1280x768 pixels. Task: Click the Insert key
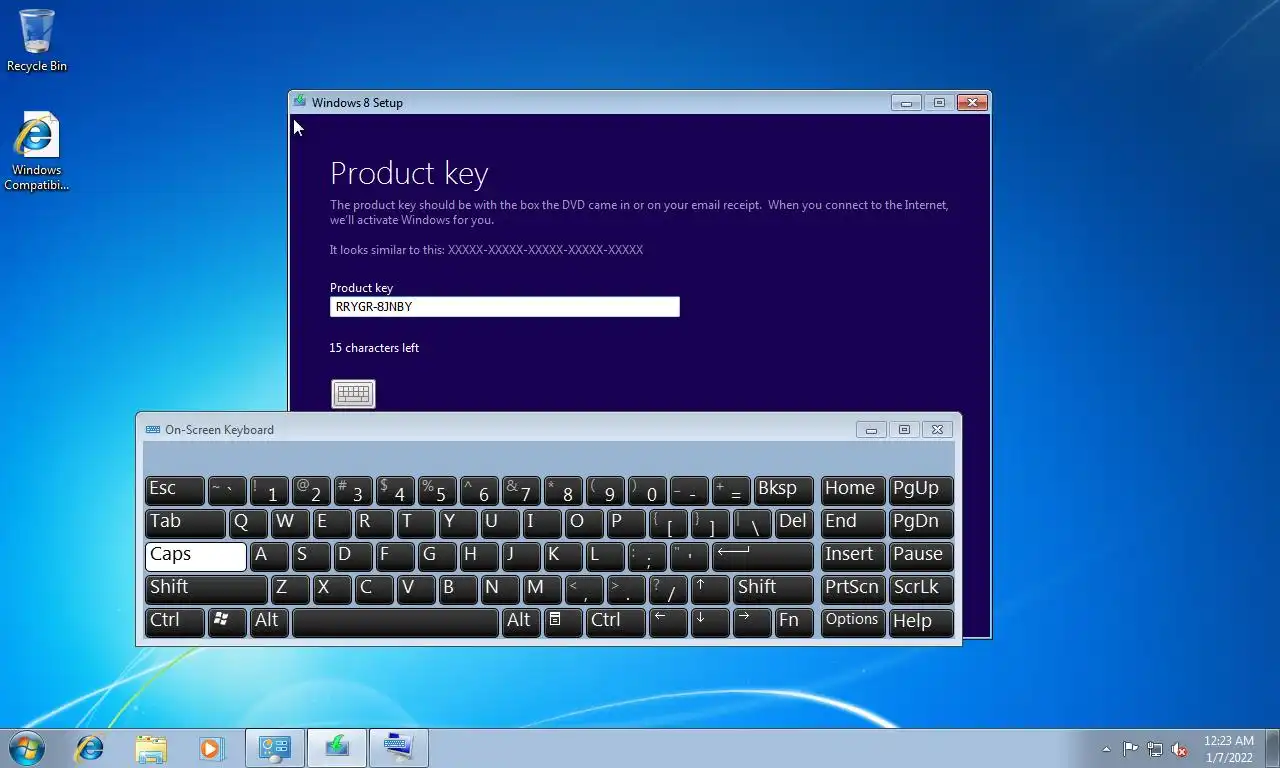(853, 556)
